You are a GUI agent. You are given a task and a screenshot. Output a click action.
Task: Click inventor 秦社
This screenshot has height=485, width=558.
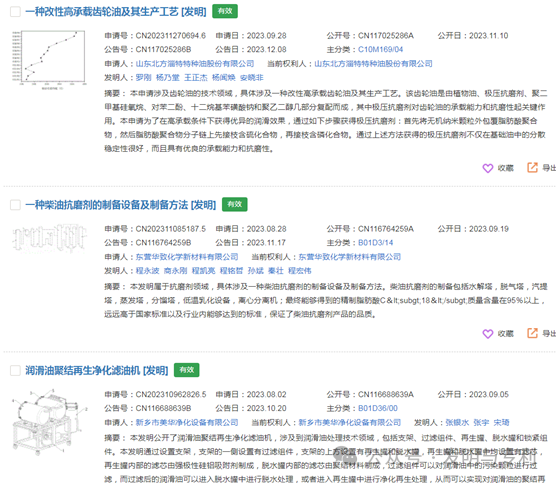(276, 271)
